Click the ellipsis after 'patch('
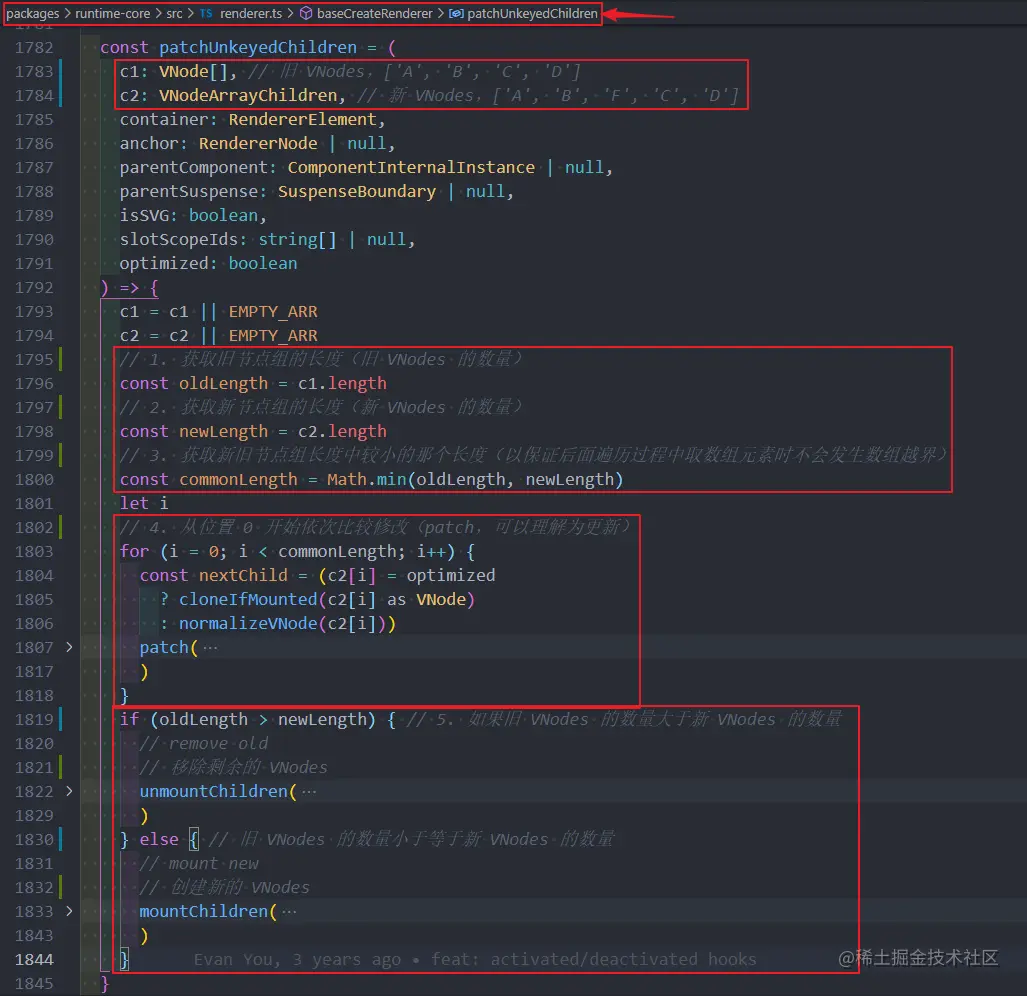Viewport: 1027px width, 996px height. 210,648
